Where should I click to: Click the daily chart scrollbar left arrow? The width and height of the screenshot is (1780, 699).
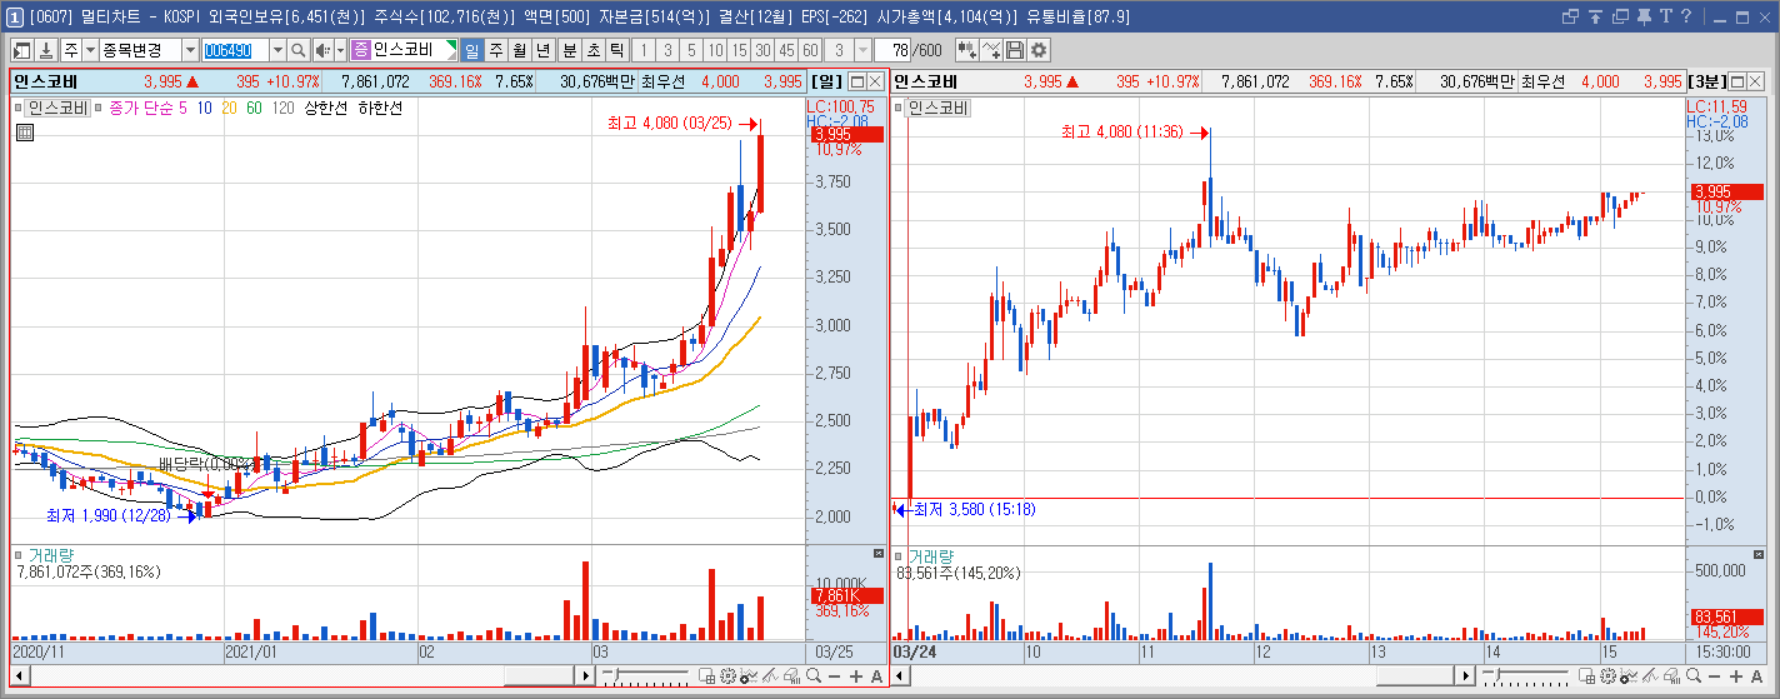(19, 677)
